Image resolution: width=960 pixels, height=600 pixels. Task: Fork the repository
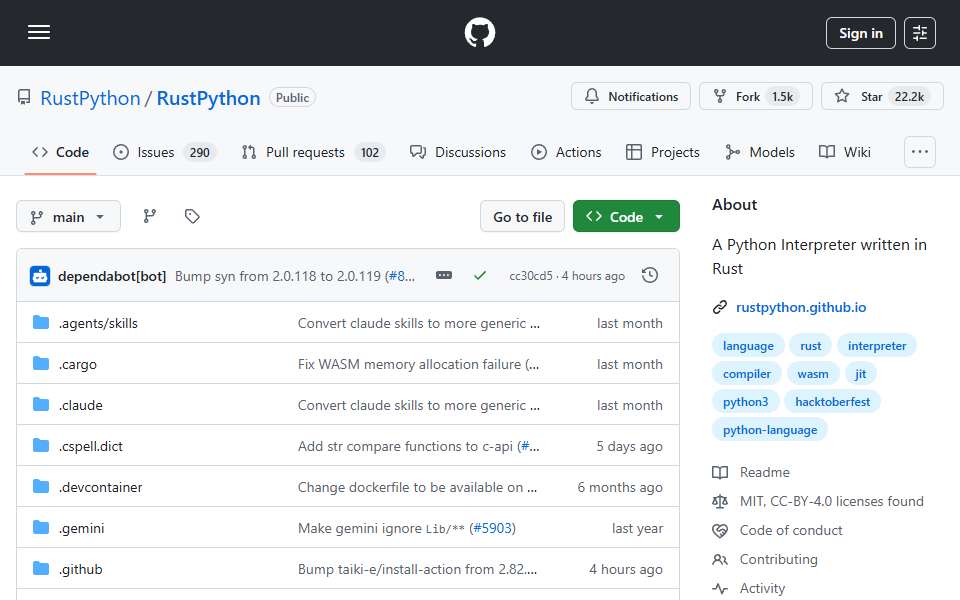756,97
